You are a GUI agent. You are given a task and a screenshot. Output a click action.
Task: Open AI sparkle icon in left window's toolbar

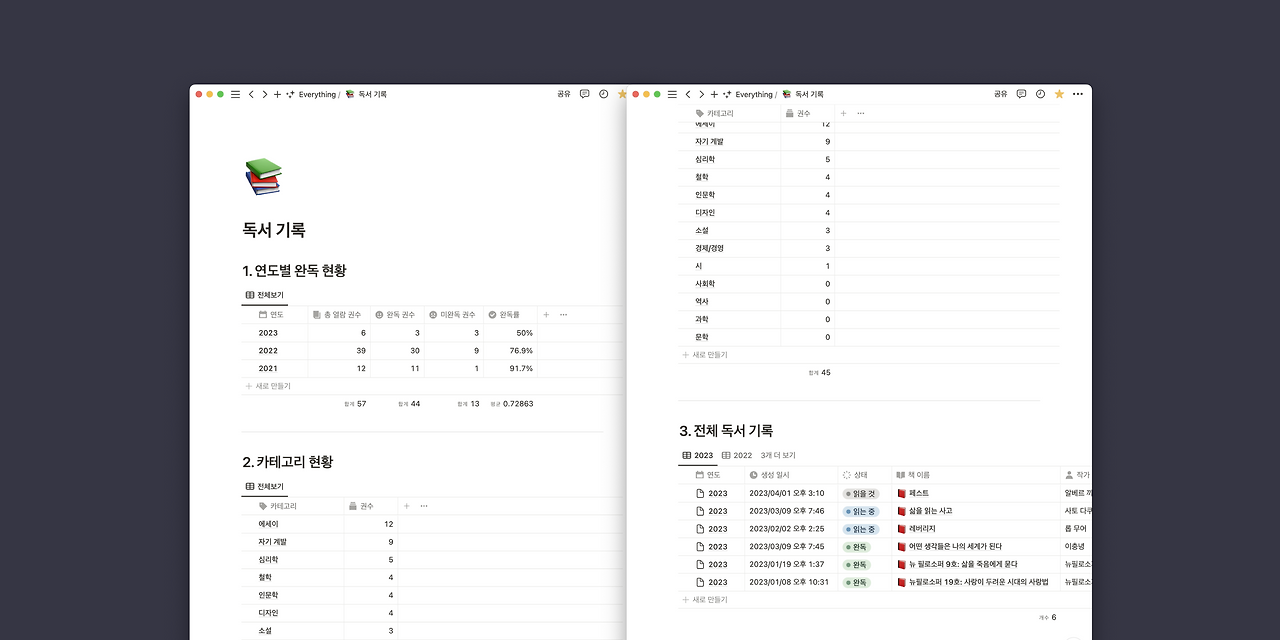pos(290,94)
